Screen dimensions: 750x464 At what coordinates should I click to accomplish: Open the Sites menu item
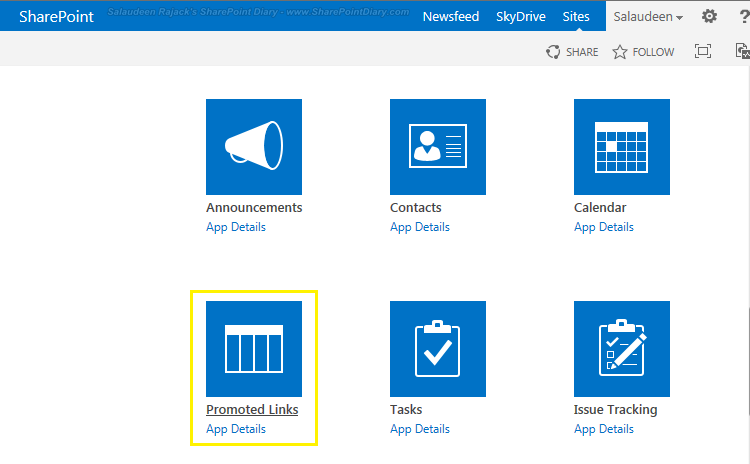click(x=576, y=16)
